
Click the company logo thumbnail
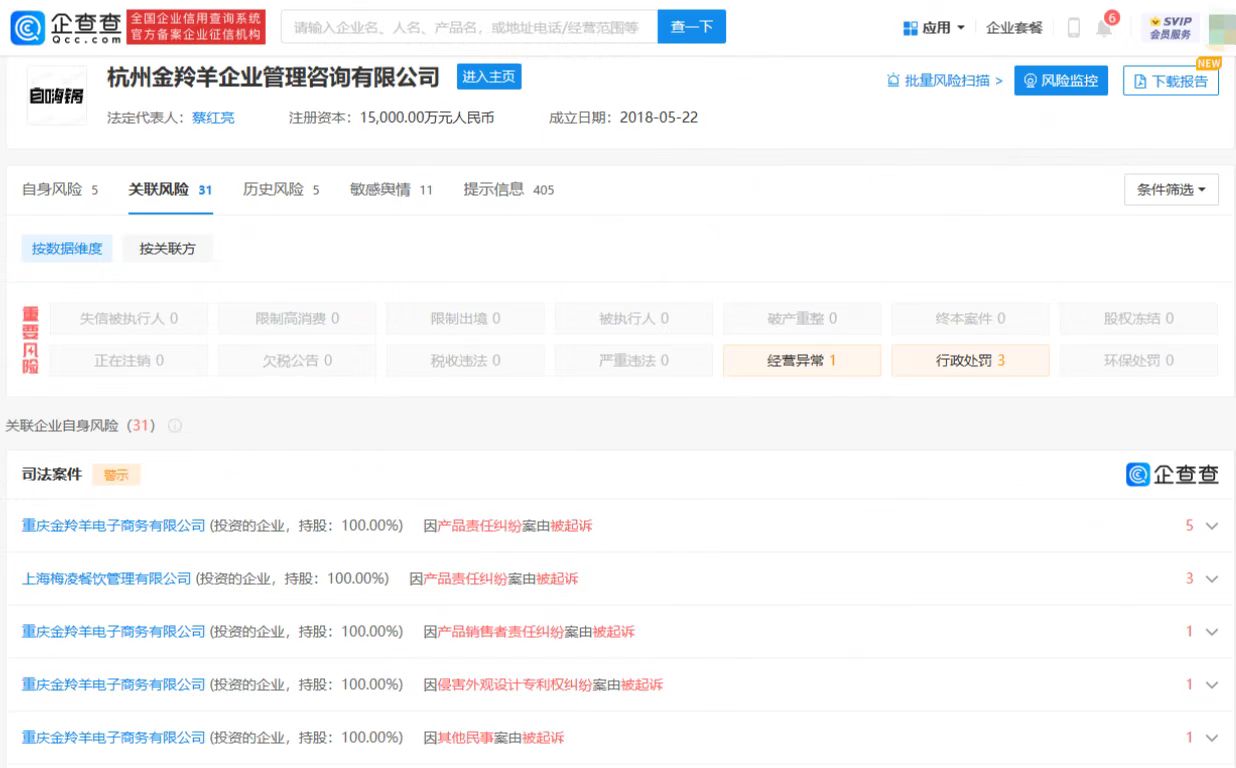(56, 96)
